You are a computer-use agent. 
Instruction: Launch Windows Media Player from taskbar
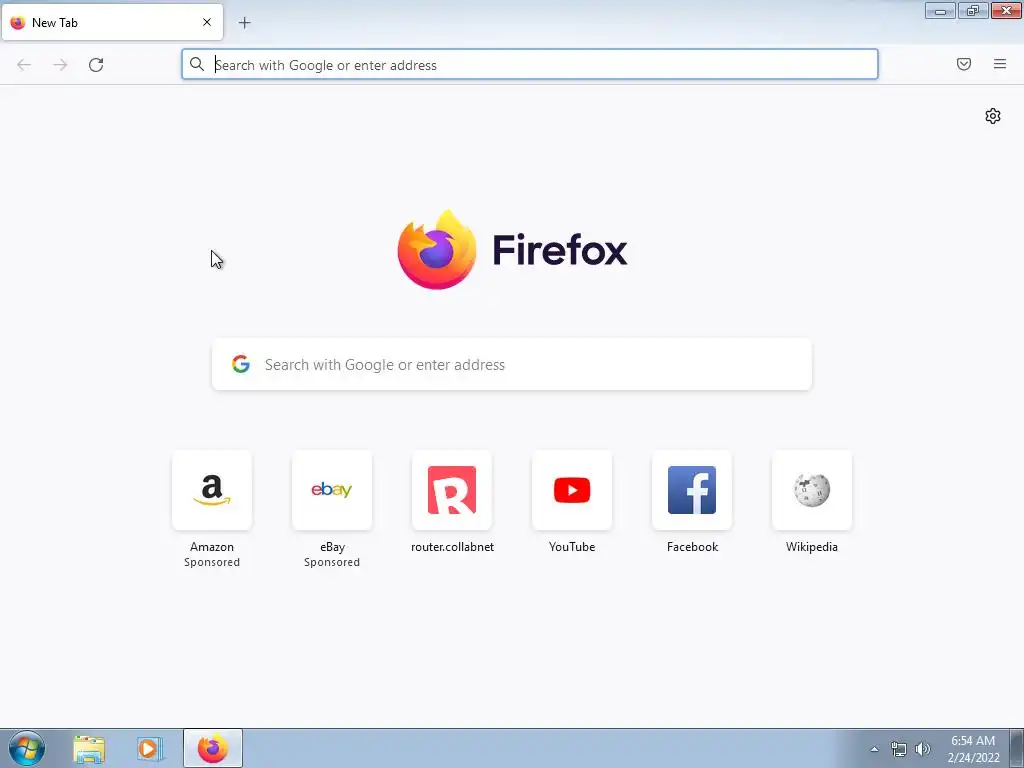pyautogui.click(x=150, y=748)
